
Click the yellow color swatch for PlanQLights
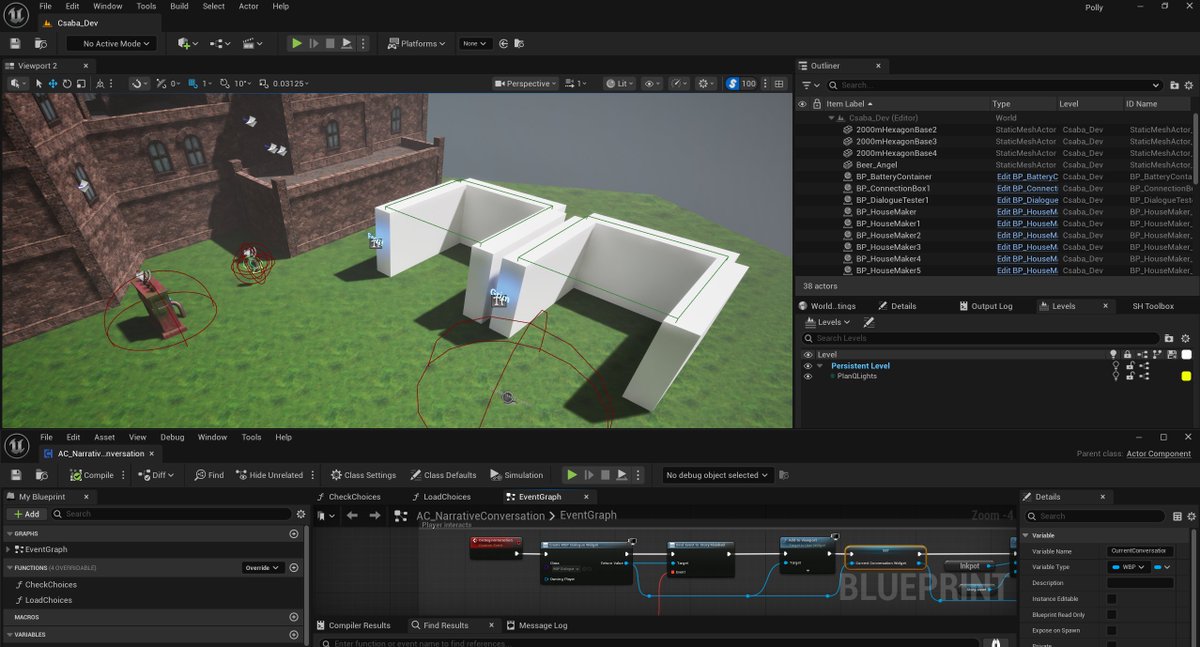pyautogui.click(x=1187, y=376)
